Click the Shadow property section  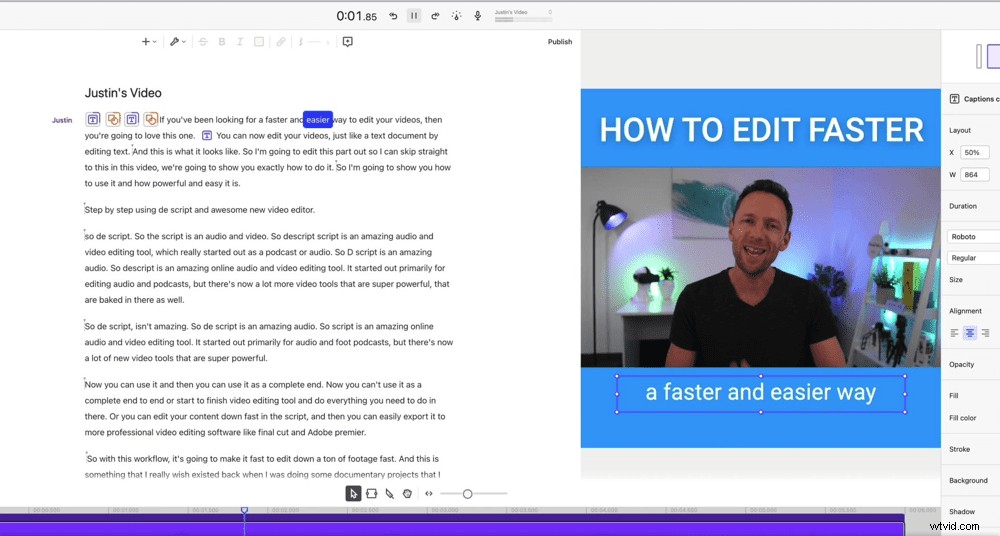962,512
